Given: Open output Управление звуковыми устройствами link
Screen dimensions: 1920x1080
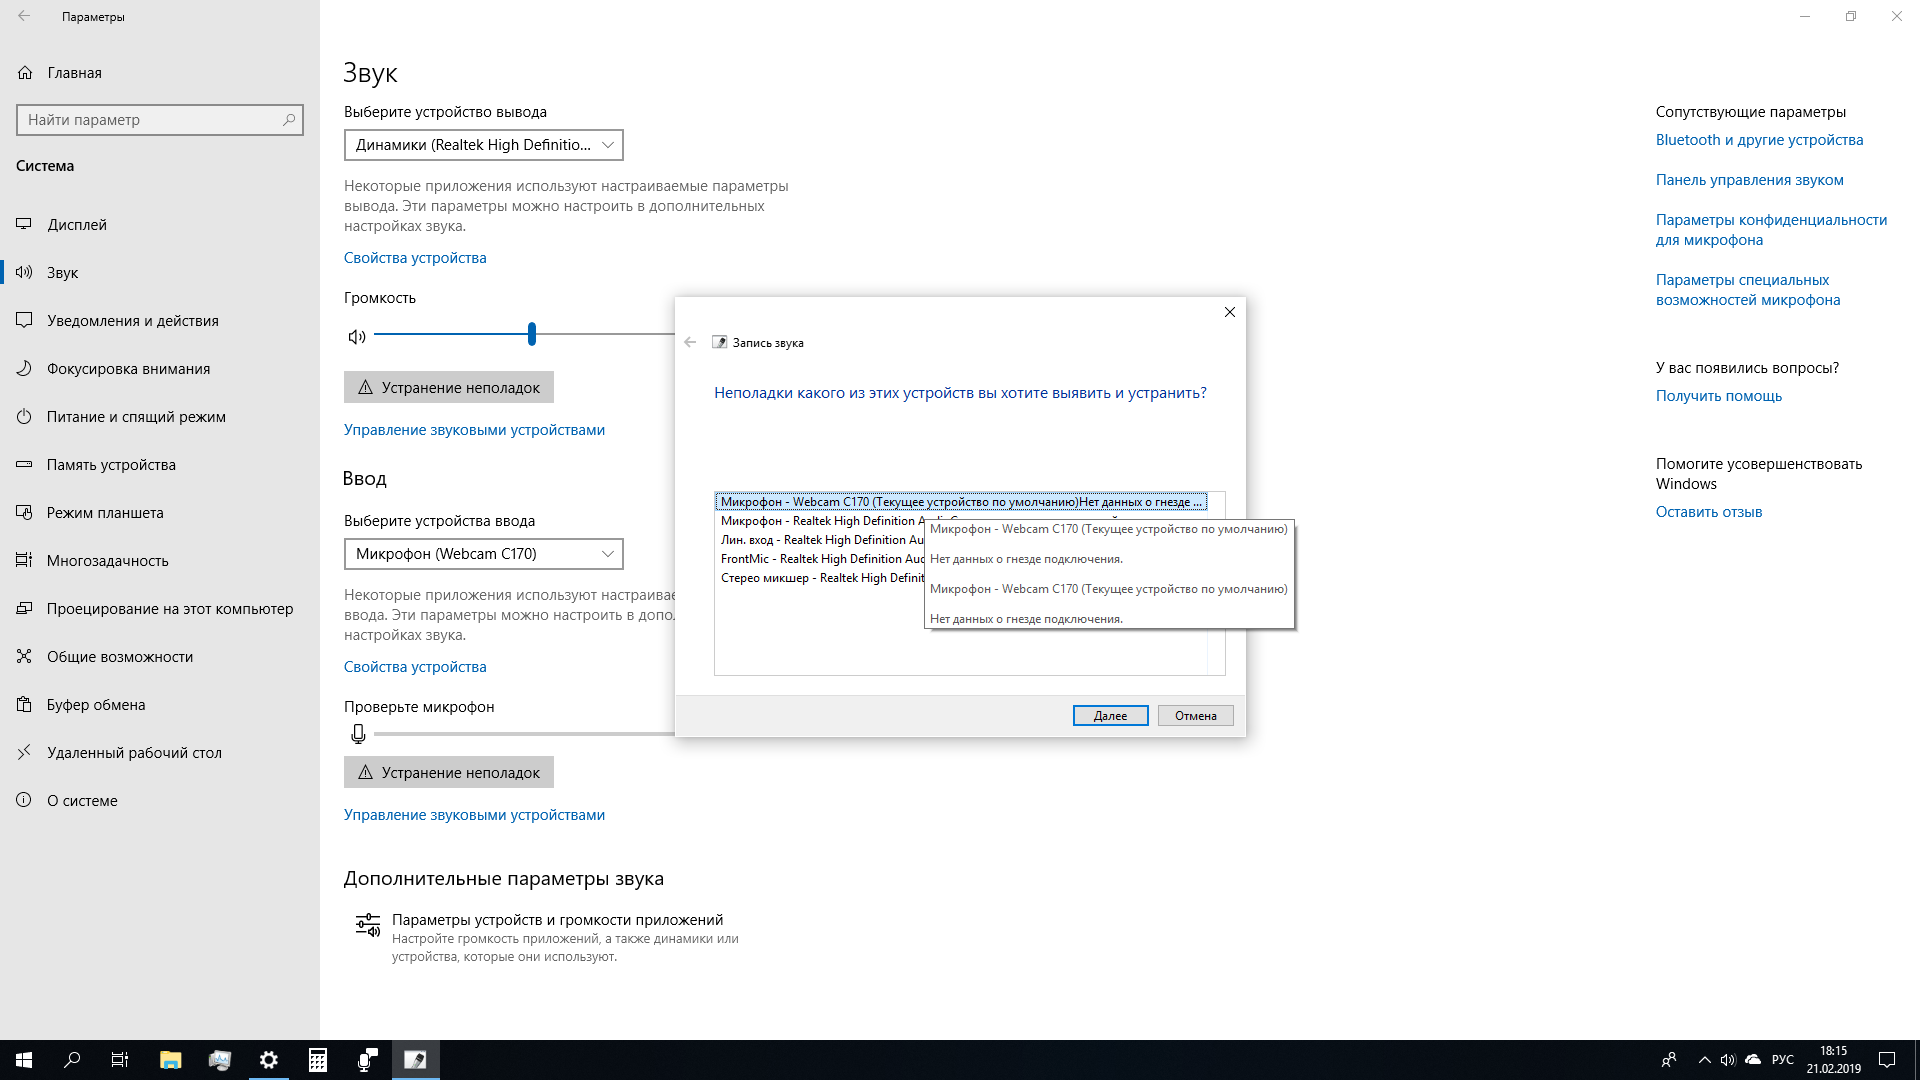Looking at the screenshot, I should [474, 430].
